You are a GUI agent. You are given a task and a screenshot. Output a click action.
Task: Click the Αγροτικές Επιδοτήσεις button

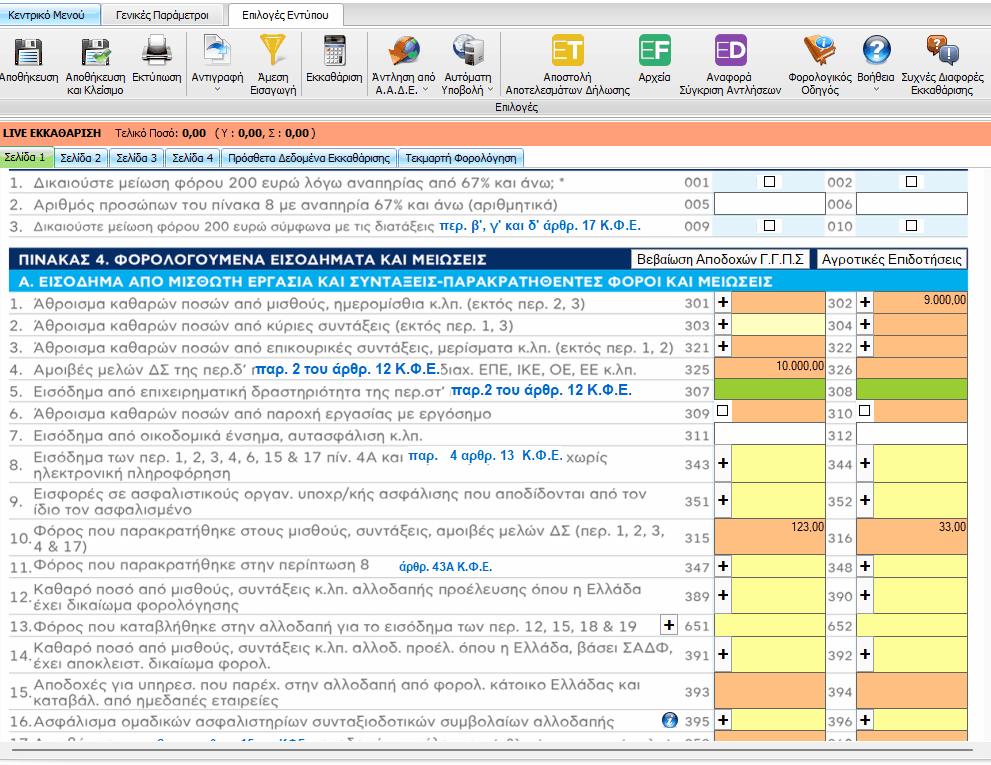click(x=892, y=259)
